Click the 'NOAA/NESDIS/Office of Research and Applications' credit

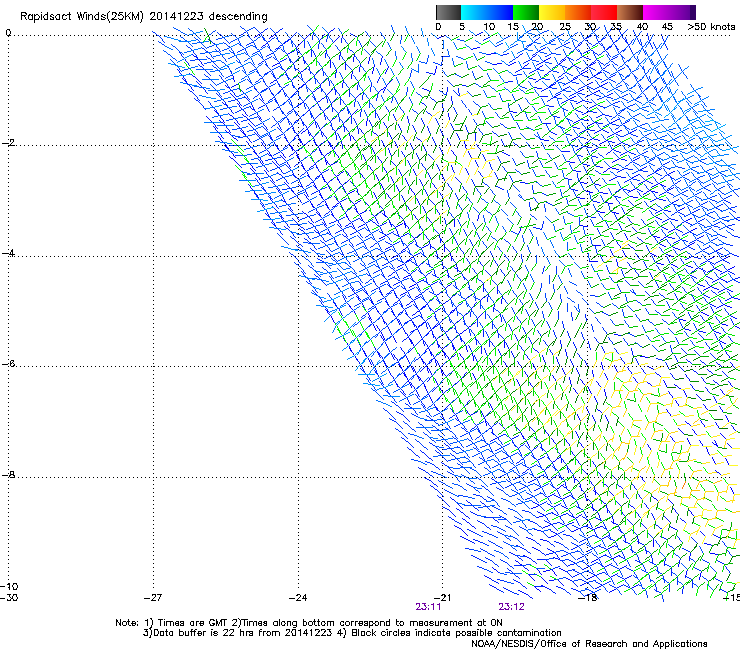[x=589, y=644]
